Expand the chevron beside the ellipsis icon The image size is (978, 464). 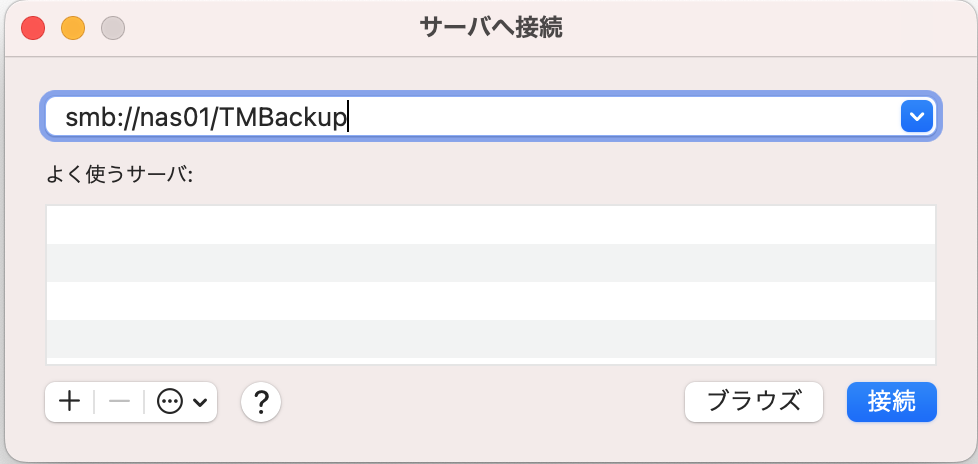point(200,402)
